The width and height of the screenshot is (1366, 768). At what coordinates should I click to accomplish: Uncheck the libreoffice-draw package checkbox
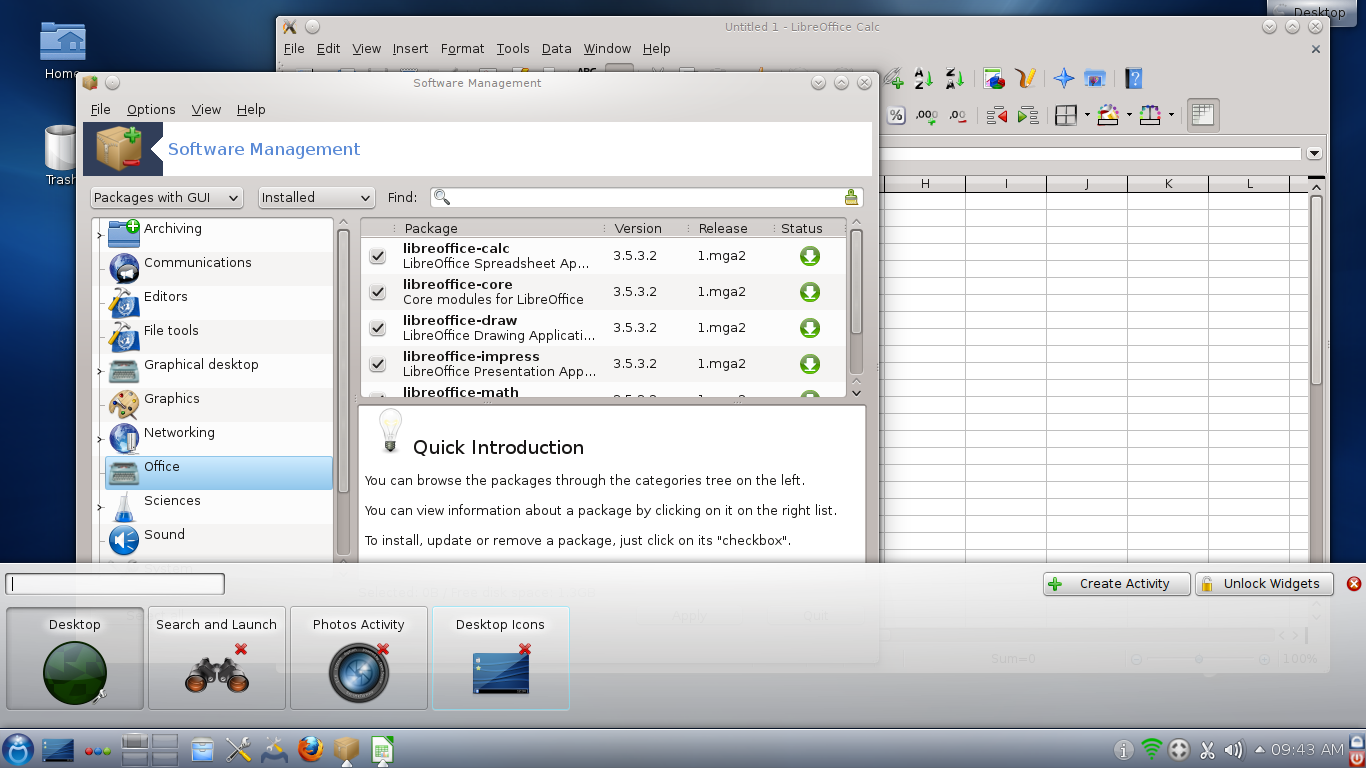pyautogui.click(x=378, y=328)
